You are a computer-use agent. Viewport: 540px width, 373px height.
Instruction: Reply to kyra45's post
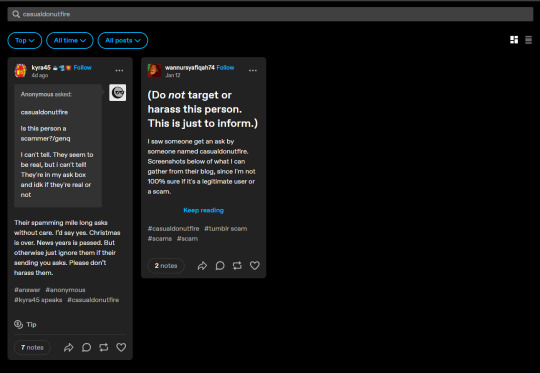click(x=86, y=348)
